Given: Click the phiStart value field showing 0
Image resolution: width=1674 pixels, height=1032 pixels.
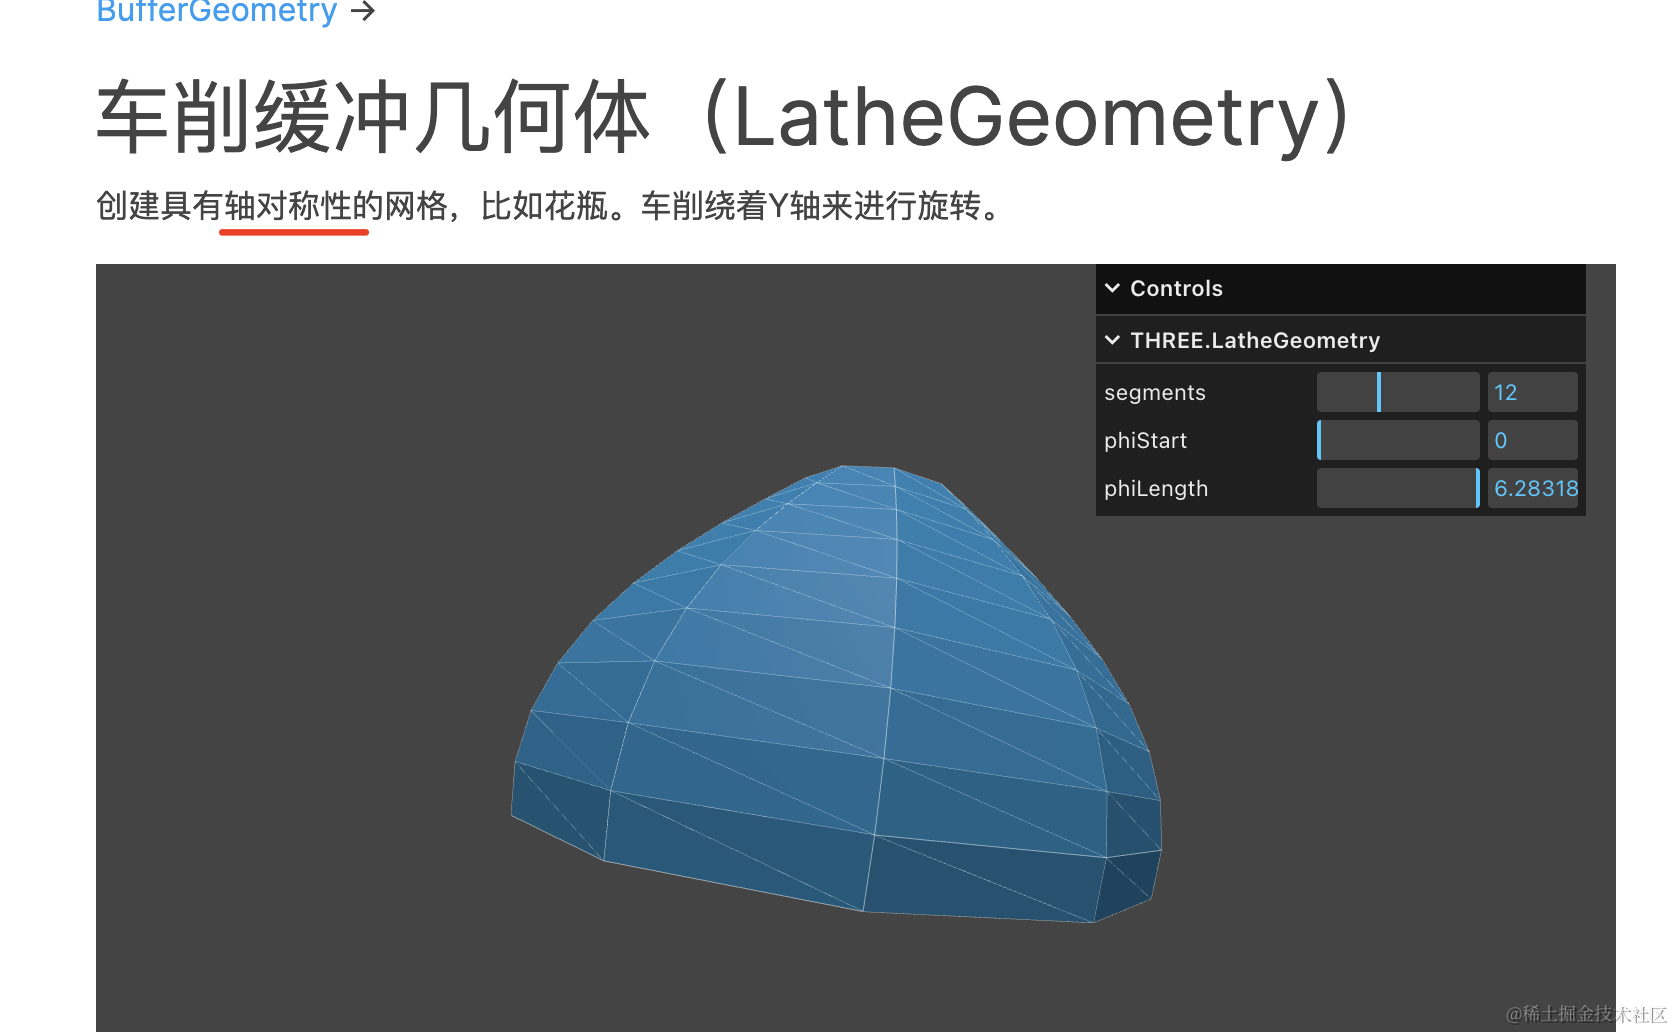Looking at the screenshot, I should pyautogui.click(x=1533, y=440).
